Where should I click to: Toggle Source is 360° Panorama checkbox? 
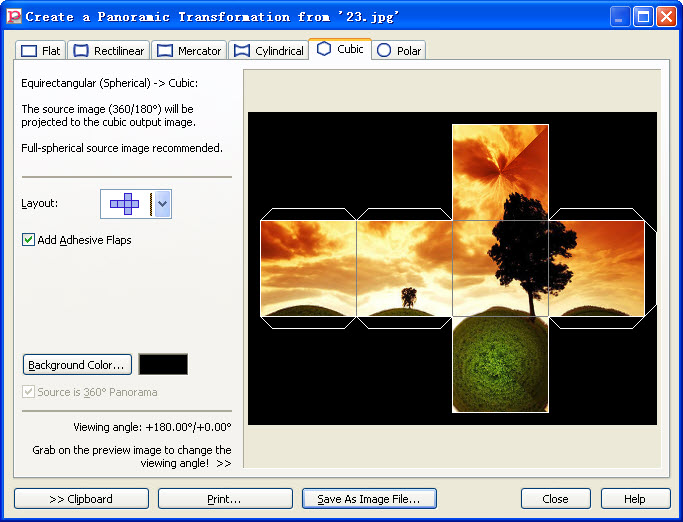click(x=28, y=392)
